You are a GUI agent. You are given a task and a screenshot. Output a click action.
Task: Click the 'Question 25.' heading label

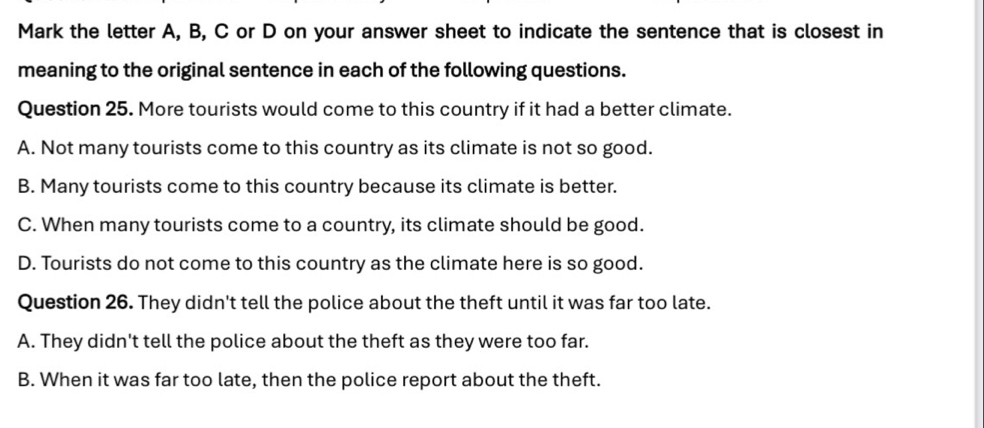pos(75,110)
